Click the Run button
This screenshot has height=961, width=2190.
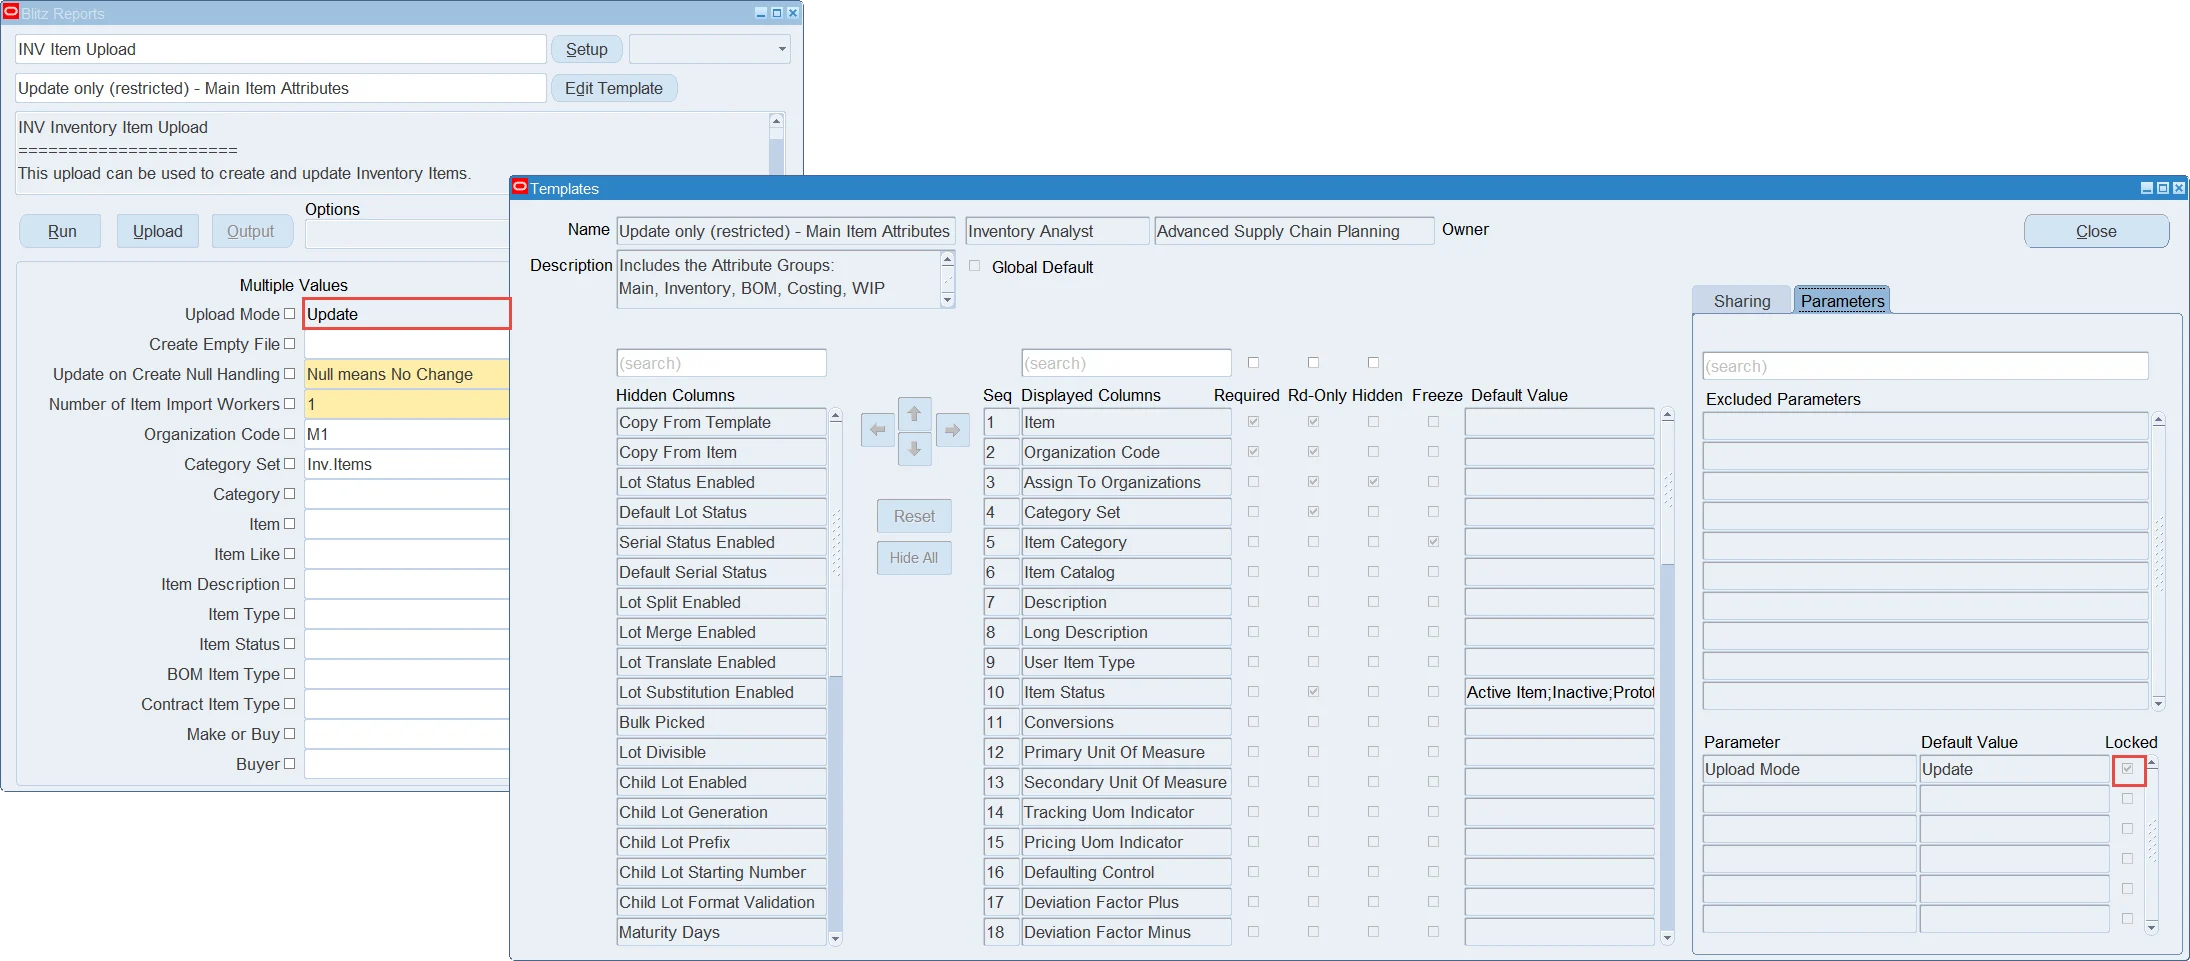61,231
